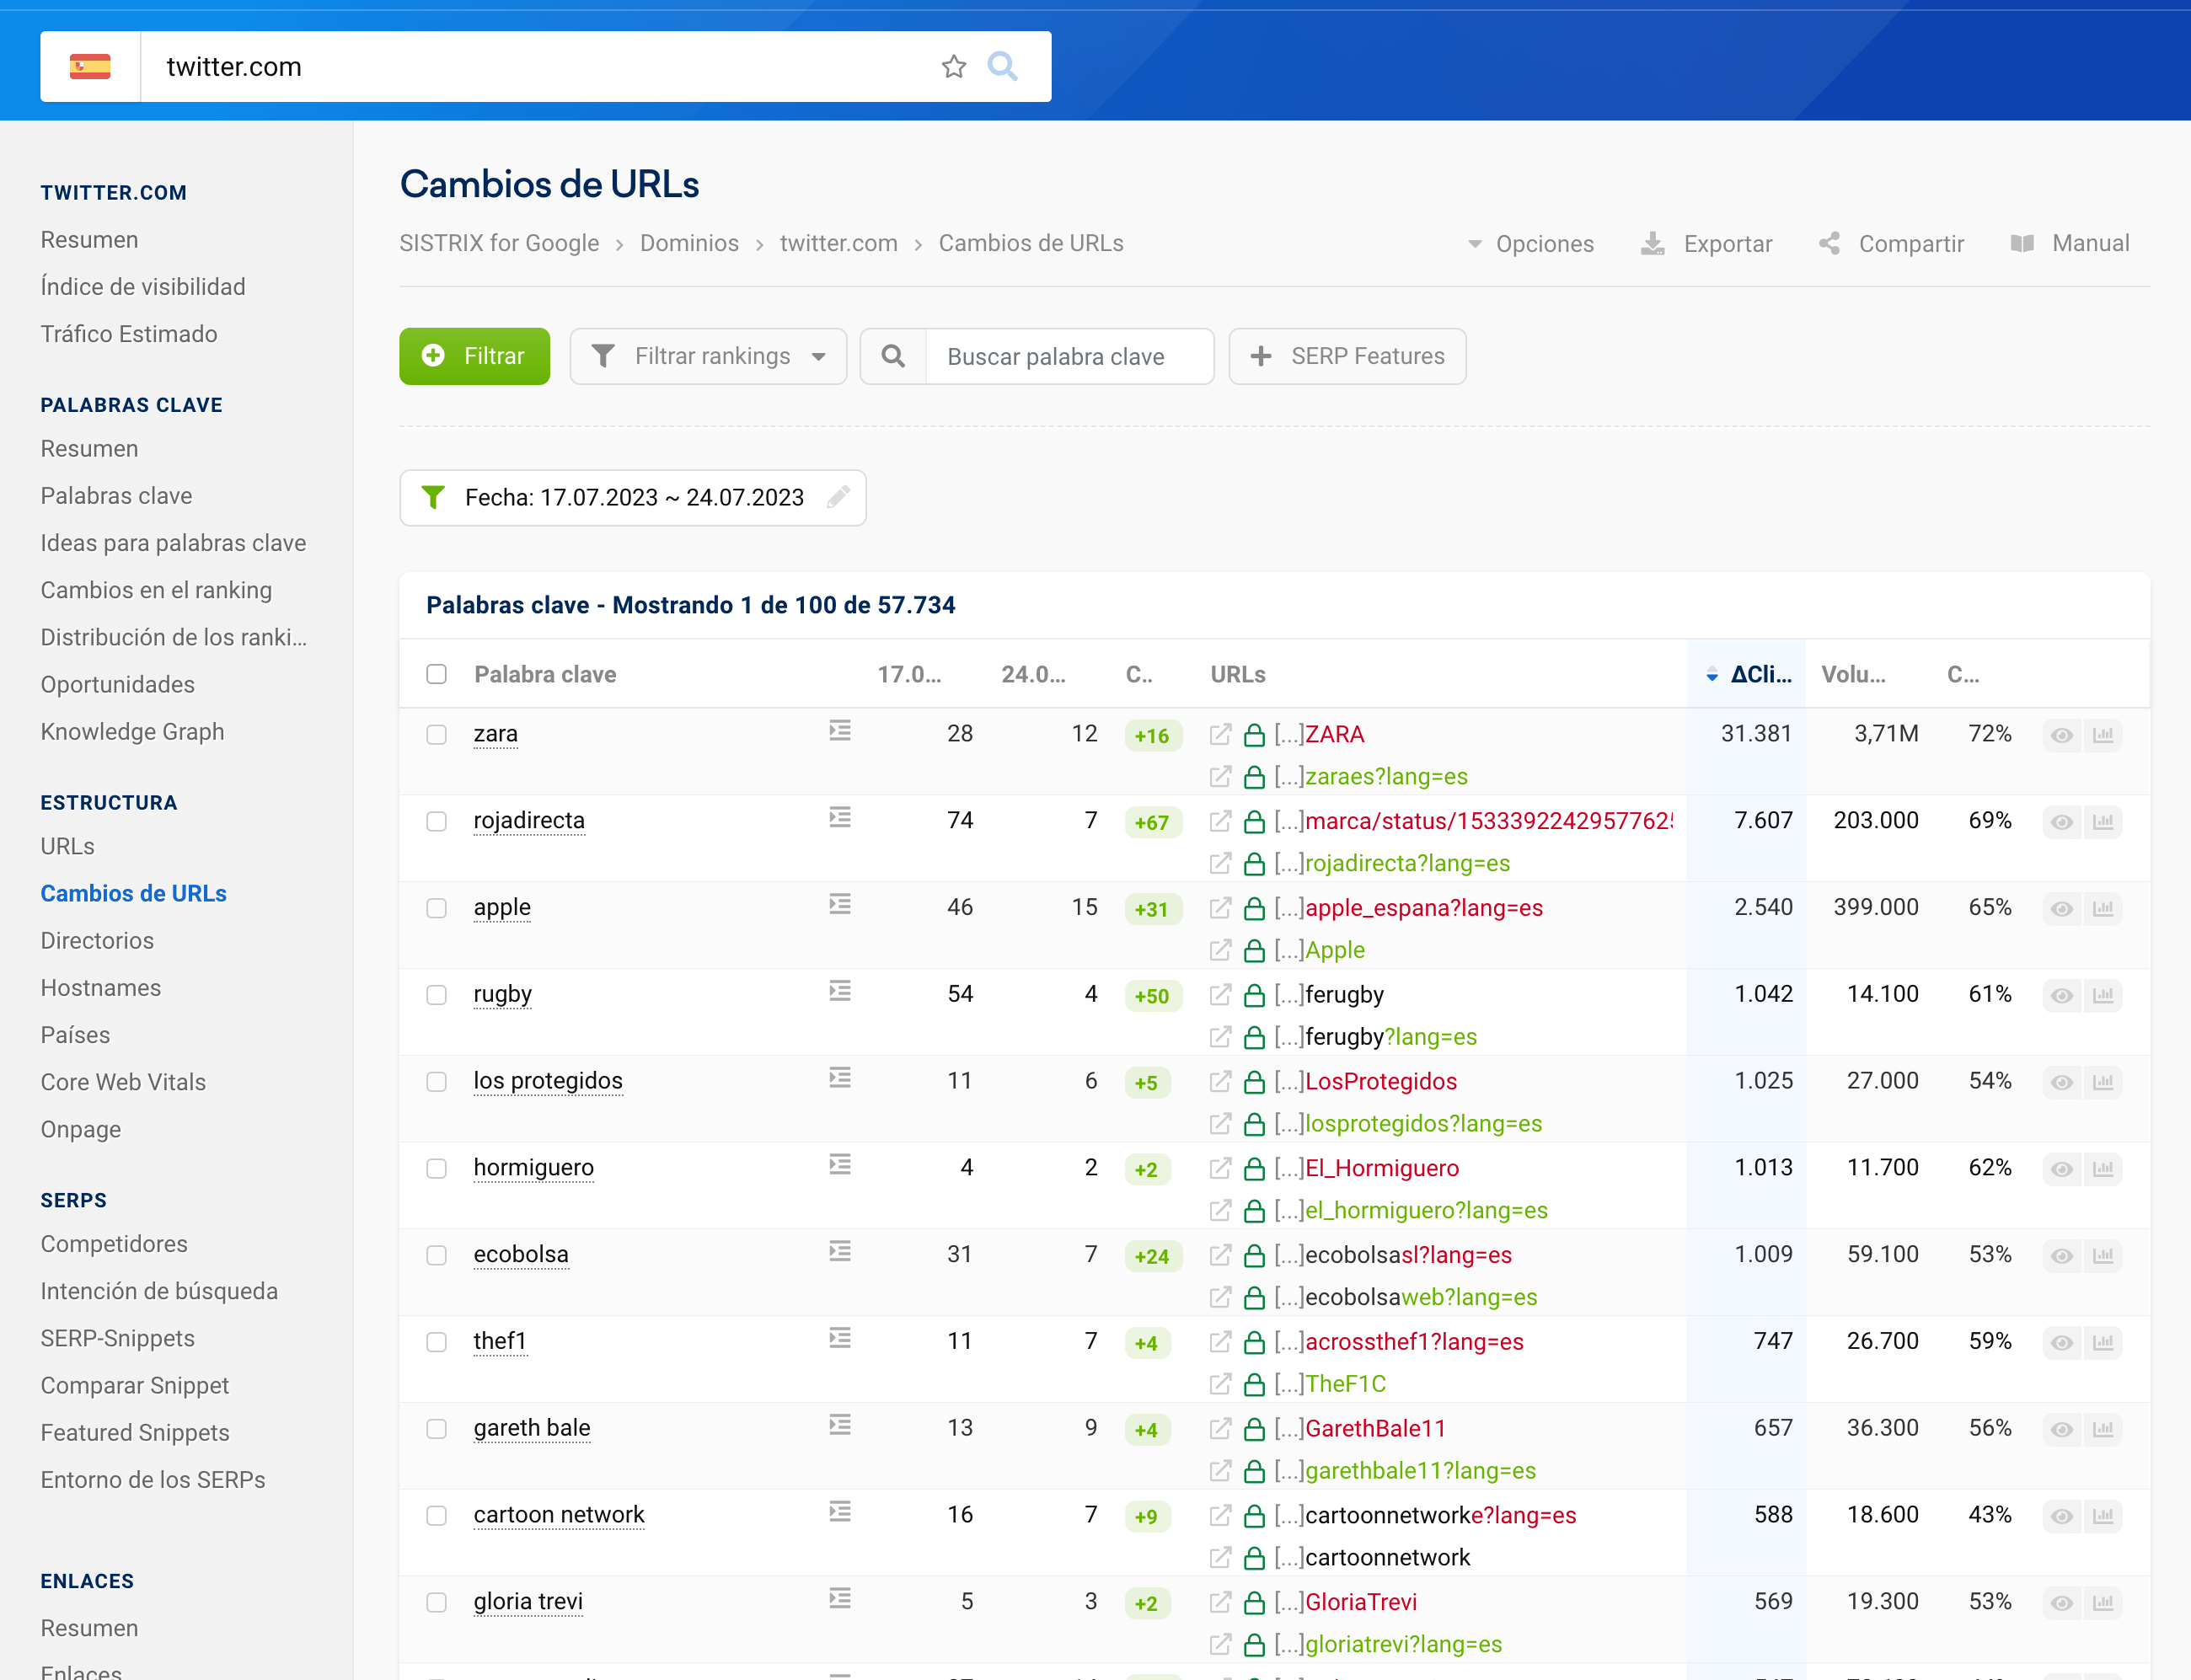This screenshot has height=1680, width=2191.
Task: Click the pencil icon to edit date filter
Action: coord(838,497)
